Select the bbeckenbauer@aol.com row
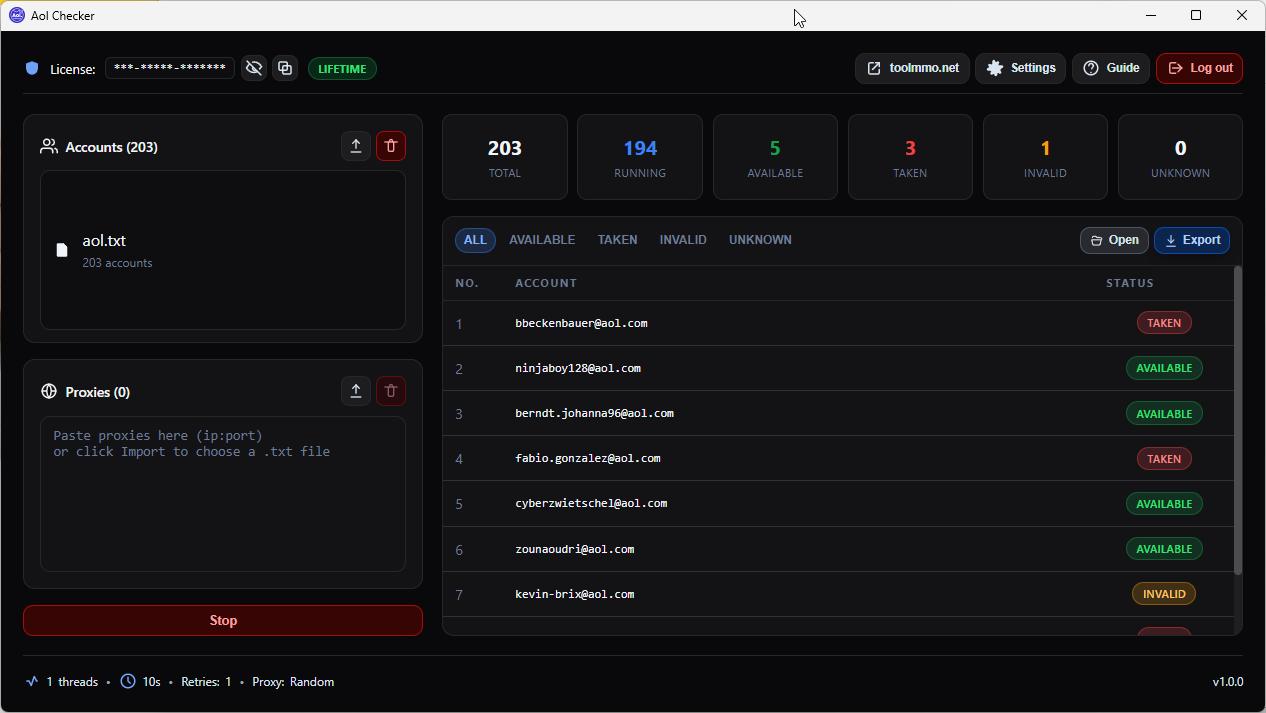The height and width of the screenshot is (713, 1266). [838, 323]
